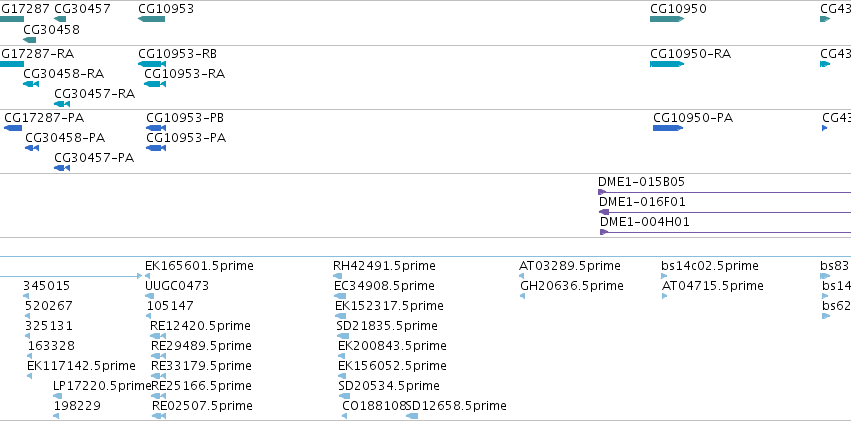Screen dimensions: 851x421
Task: Click the GH20636.5prime label
Action: tap(571, 285)
